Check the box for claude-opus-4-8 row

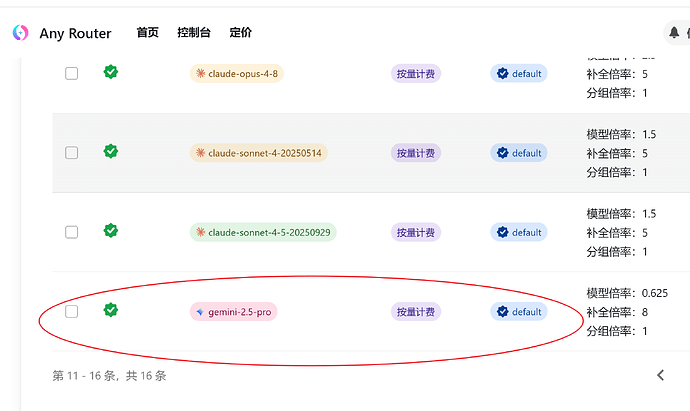(x=72, y=73)
